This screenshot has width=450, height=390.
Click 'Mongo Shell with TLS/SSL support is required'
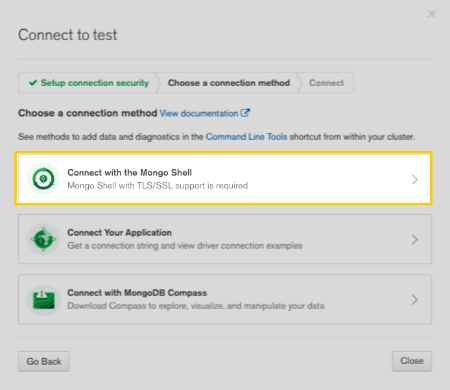158,186
